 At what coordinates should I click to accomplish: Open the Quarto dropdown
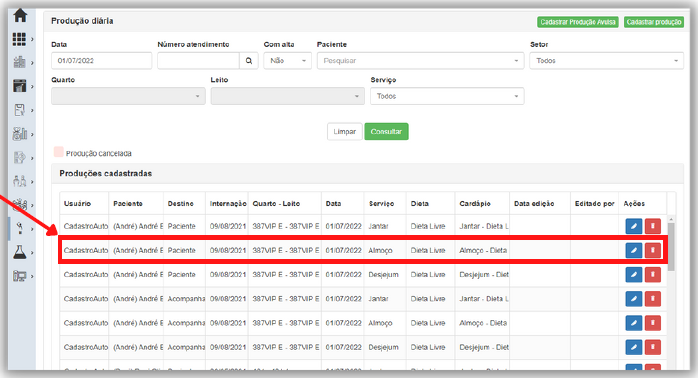[x=128, y=96]
